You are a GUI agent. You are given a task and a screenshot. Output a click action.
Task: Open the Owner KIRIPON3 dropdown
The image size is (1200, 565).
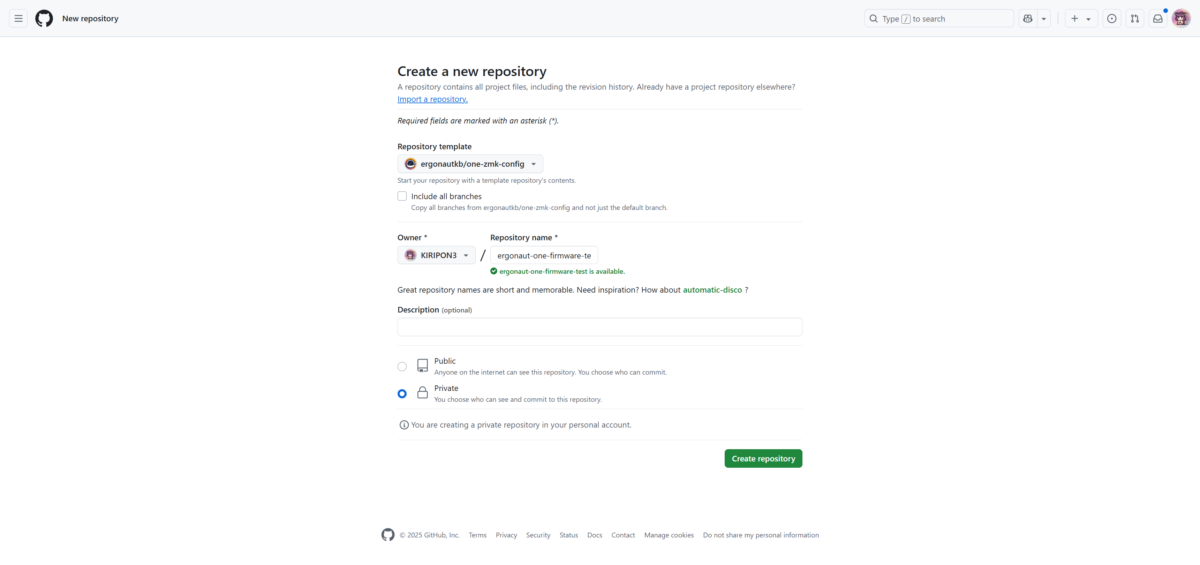[436, 255]
